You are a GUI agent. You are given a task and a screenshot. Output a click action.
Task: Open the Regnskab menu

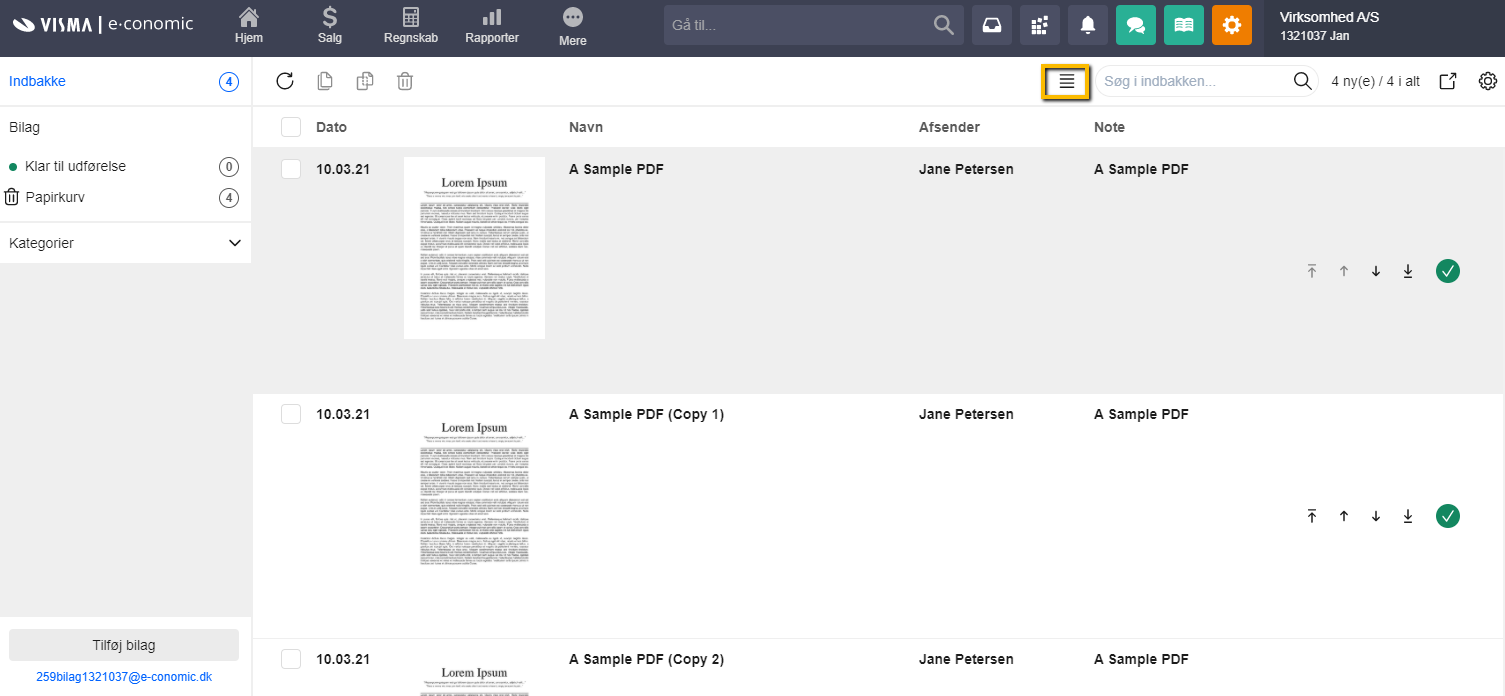pos(410,26)
